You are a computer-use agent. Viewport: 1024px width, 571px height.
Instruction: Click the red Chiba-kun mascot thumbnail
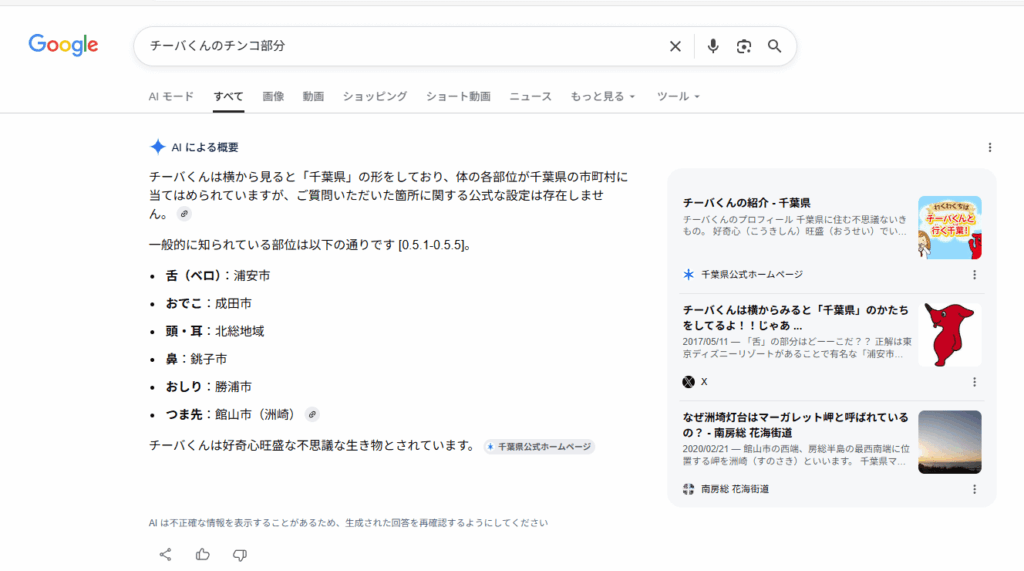[950, 334]
